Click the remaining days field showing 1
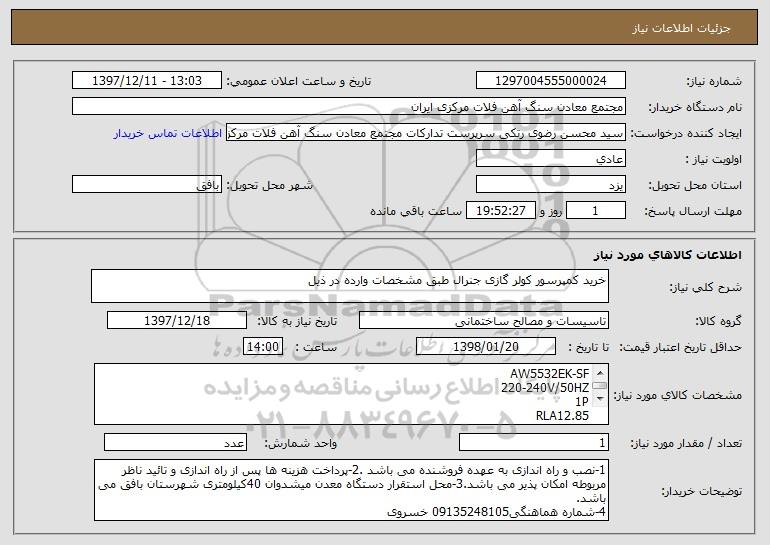The image size is (770, 545). click(596, 211)
